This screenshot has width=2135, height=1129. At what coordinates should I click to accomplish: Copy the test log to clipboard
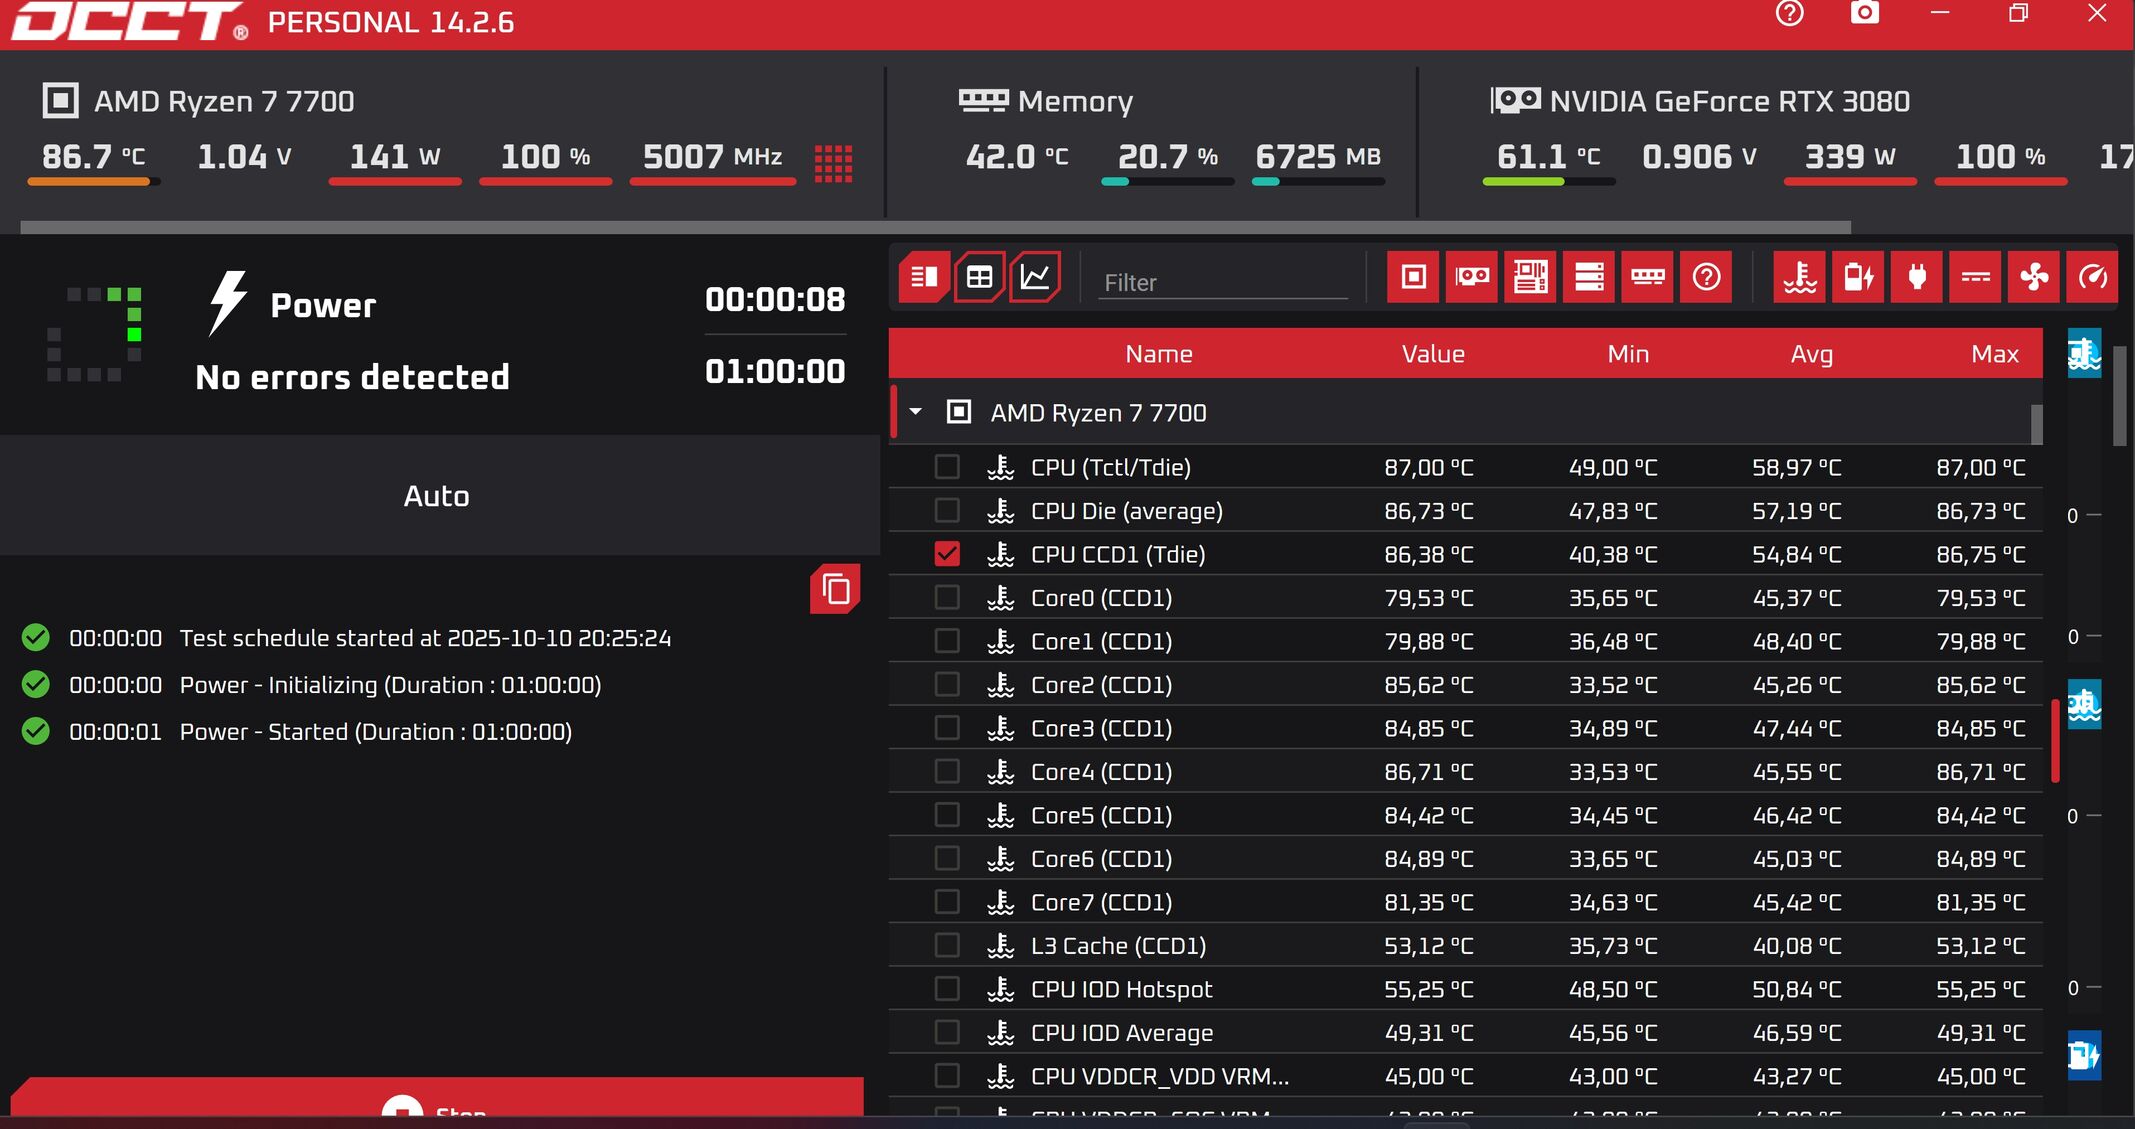pyautogui.click(x=835, y=590)
